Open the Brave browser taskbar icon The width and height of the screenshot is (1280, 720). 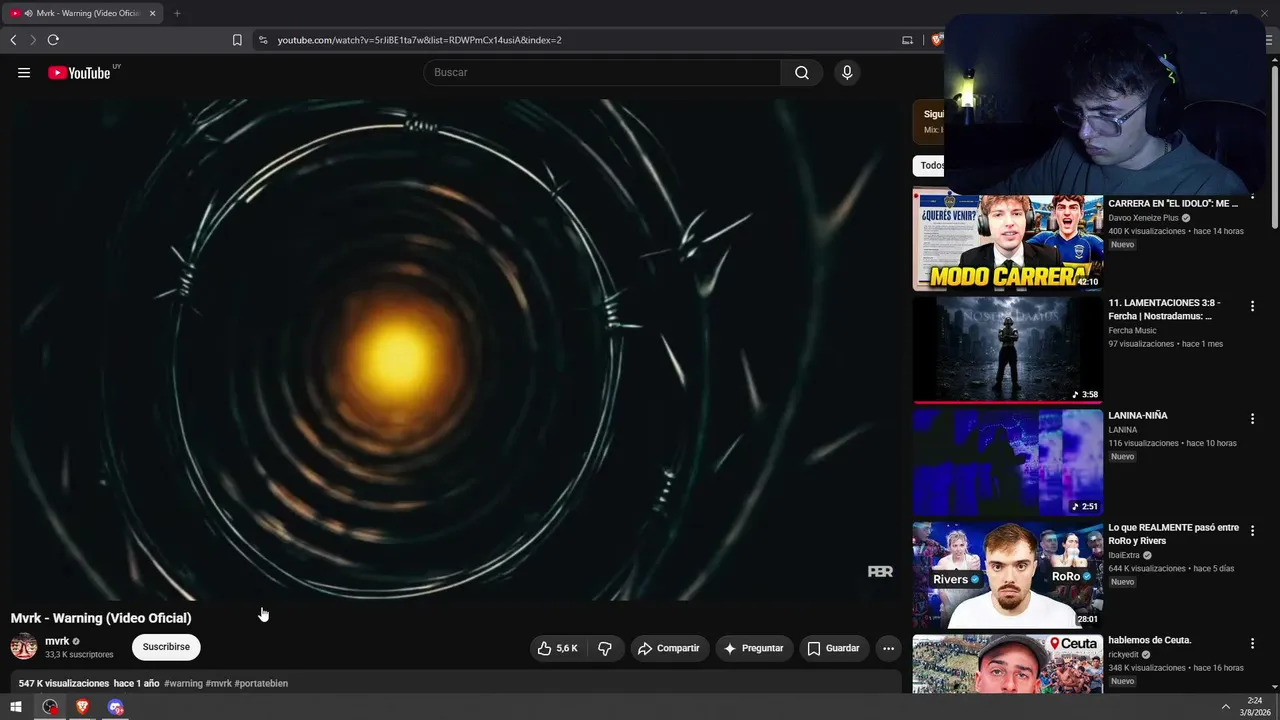coord(82,707)
